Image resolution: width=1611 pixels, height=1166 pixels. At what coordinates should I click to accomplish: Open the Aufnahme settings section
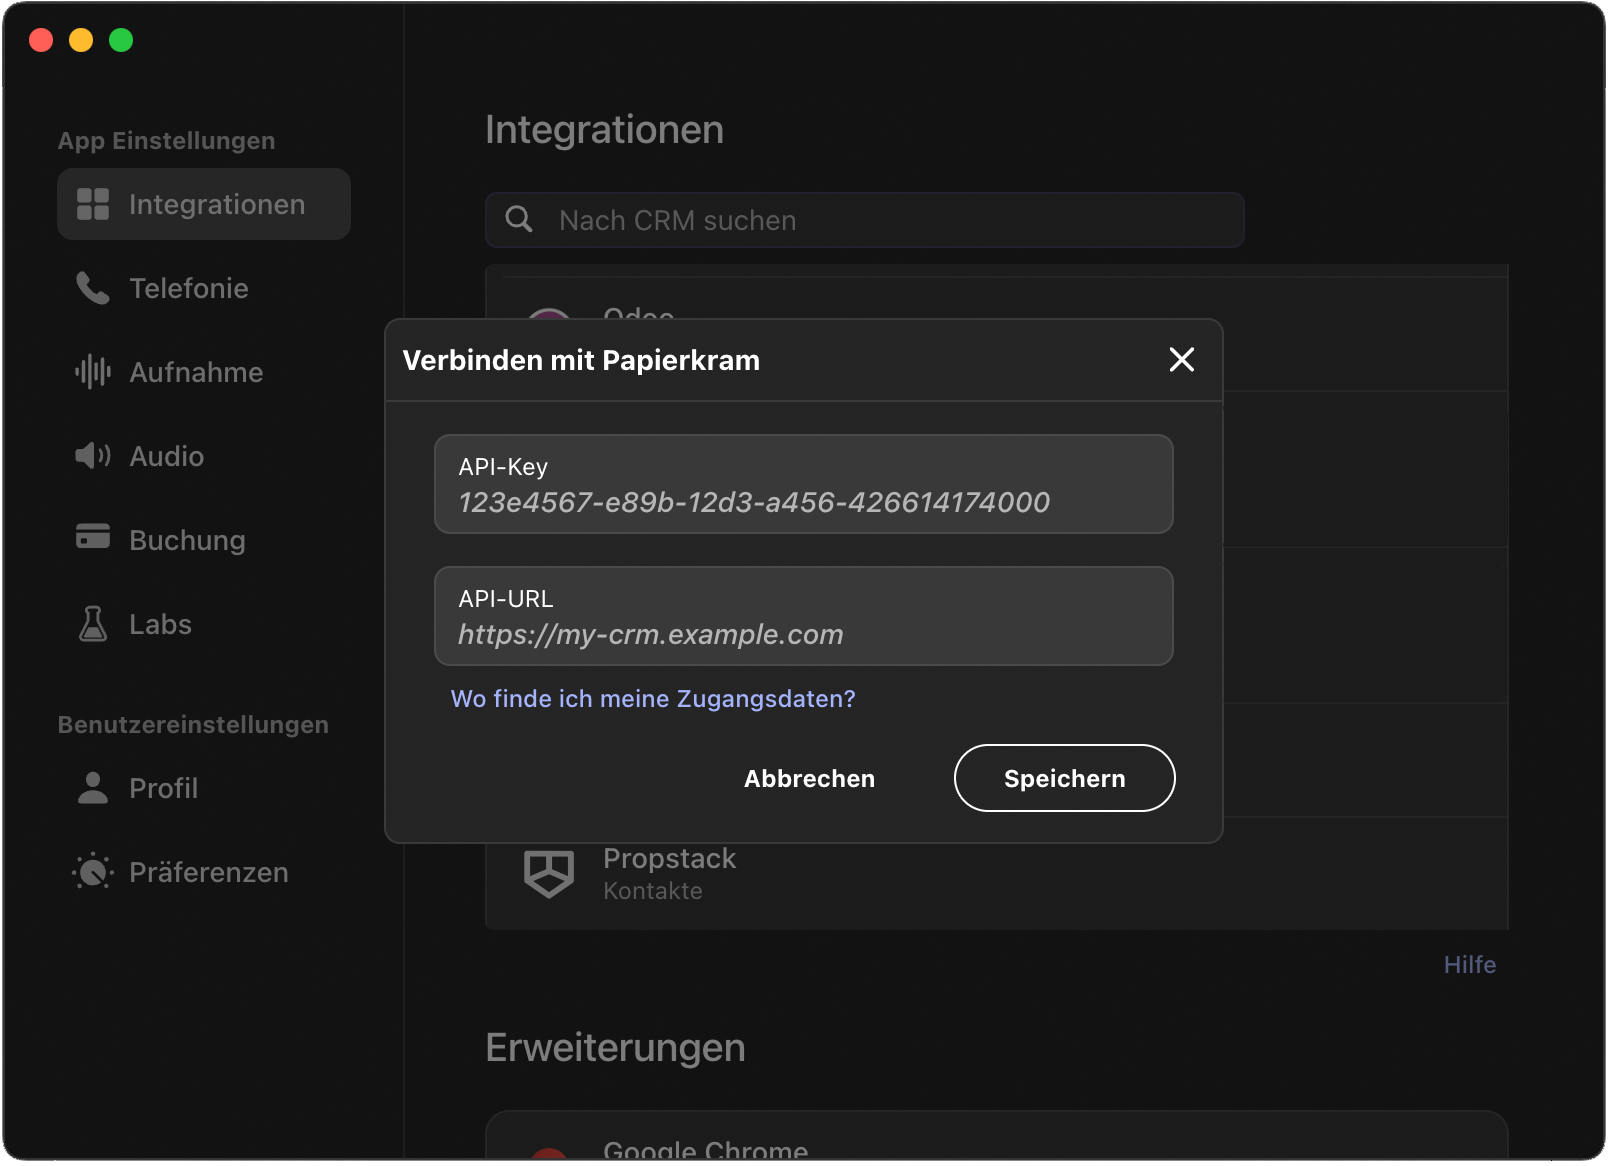tap(204, 372)
